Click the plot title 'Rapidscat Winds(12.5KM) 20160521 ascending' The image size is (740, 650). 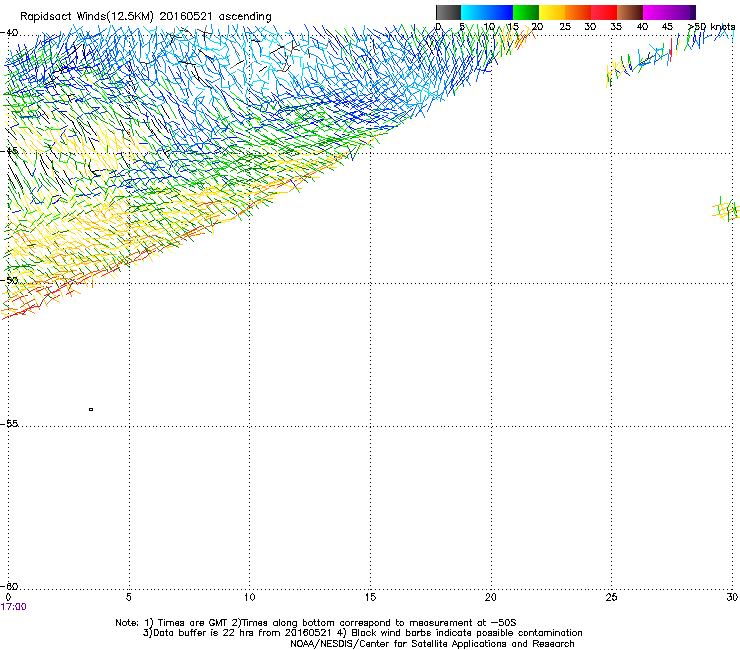[146, 17]
